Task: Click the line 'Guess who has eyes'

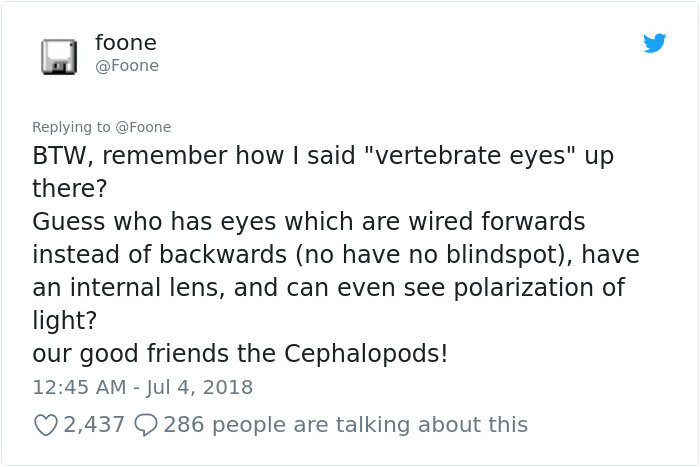Action: point(308,221)
